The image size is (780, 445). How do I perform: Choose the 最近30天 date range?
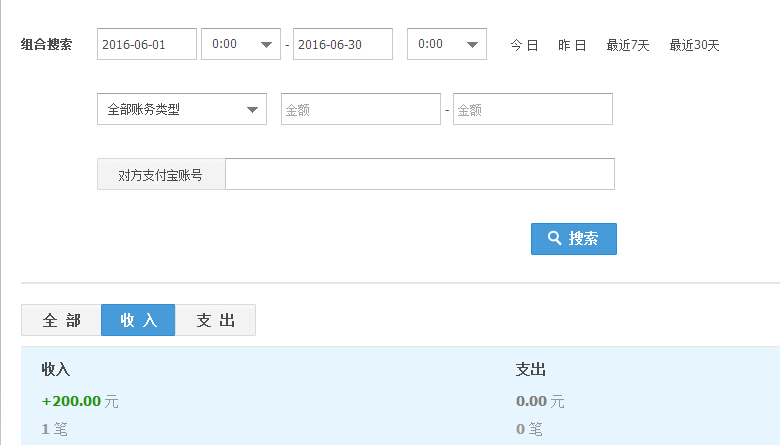(x=694, y=45)
